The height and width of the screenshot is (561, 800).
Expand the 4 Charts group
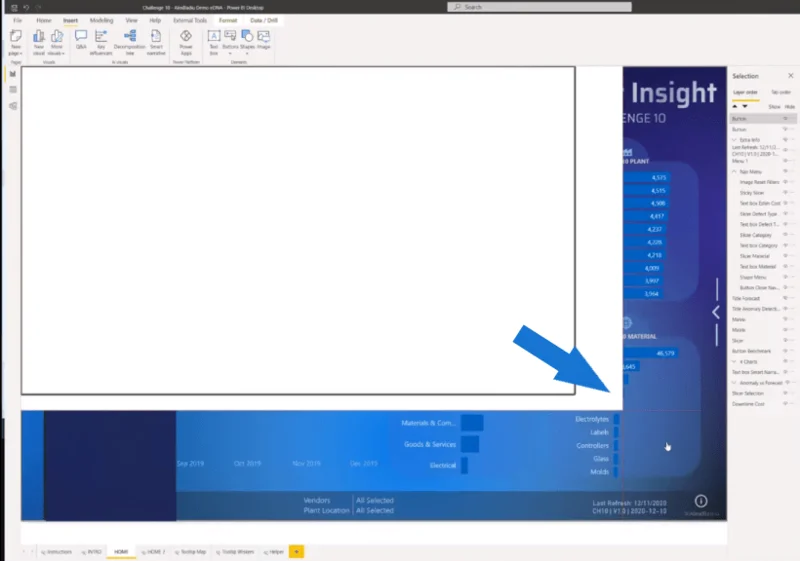coord(735,362)
